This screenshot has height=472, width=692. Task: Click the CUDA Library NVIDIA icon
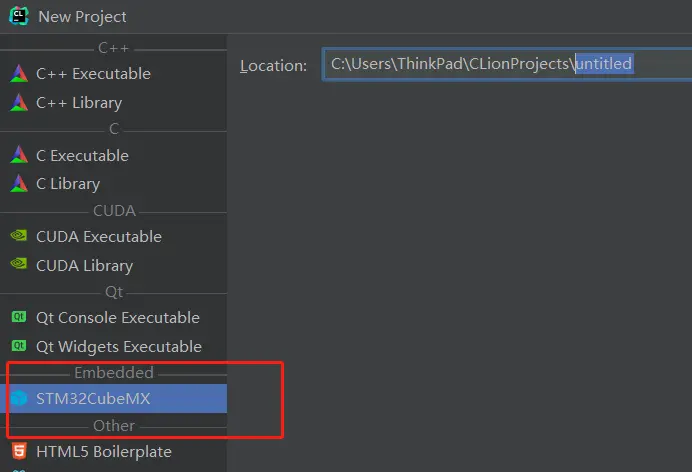tap(19, 266)
